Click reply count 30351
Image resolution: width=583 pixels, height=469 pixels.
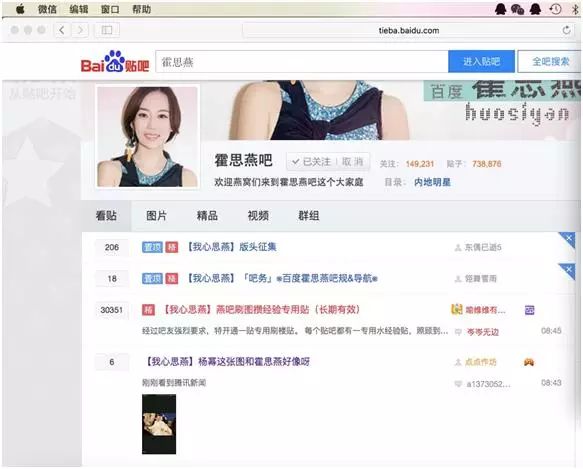(x=112, y=309)
